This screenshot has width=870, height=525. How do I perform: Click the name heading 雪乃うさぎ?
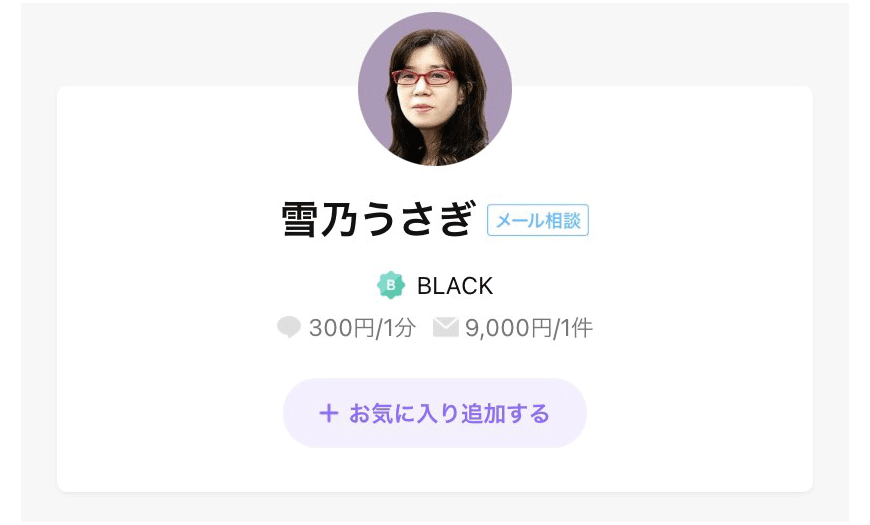tap(378, 219)
